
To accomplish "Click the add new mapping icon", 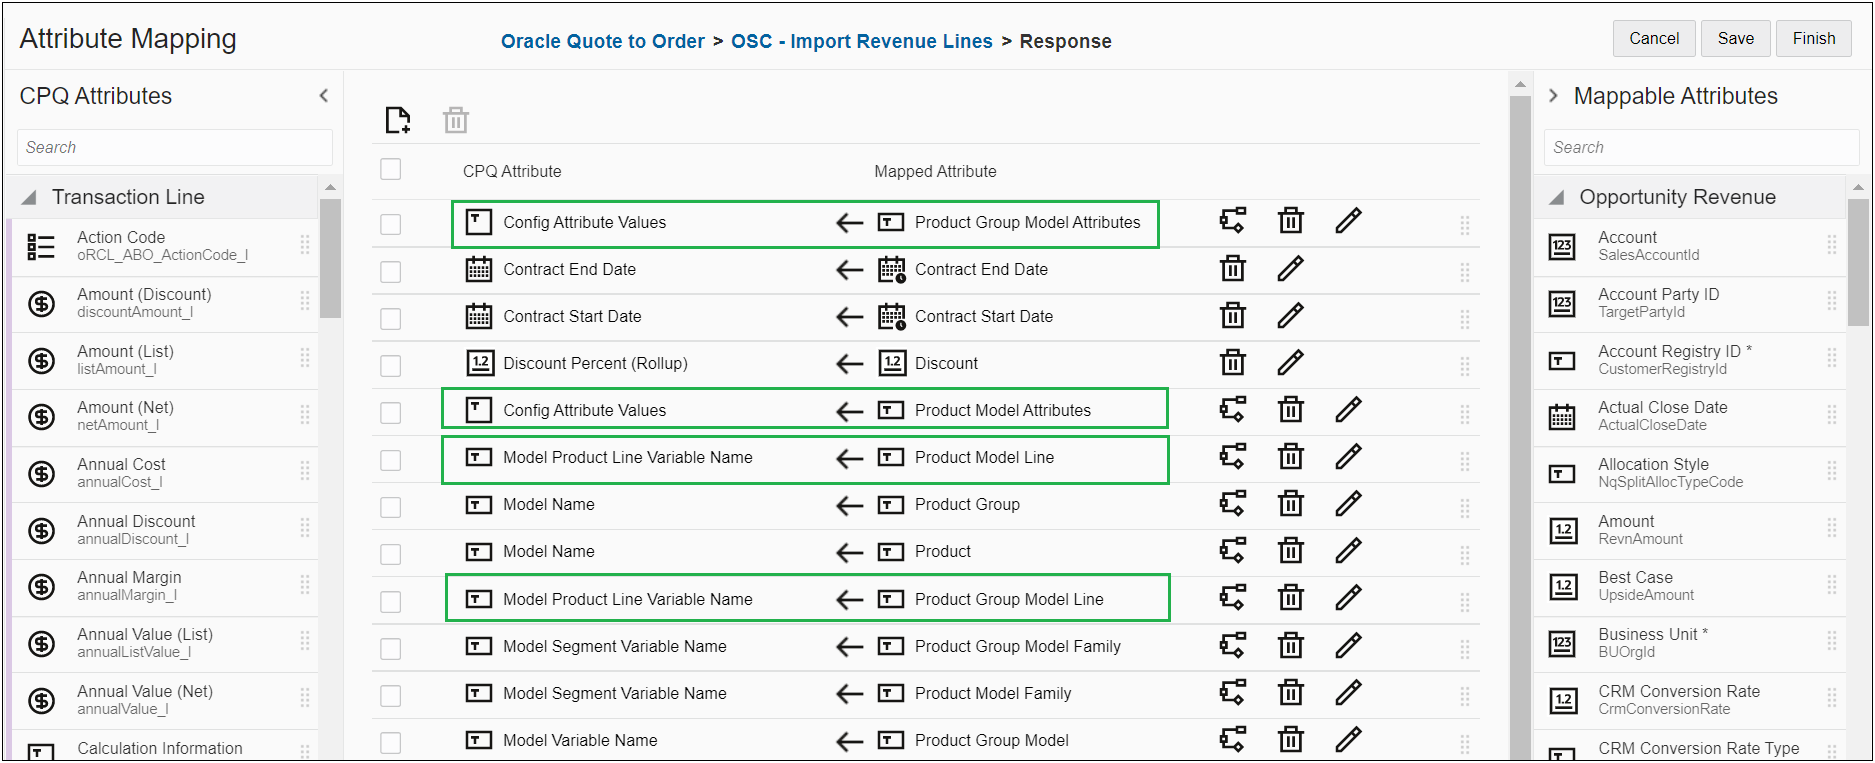I will (398, 120).
